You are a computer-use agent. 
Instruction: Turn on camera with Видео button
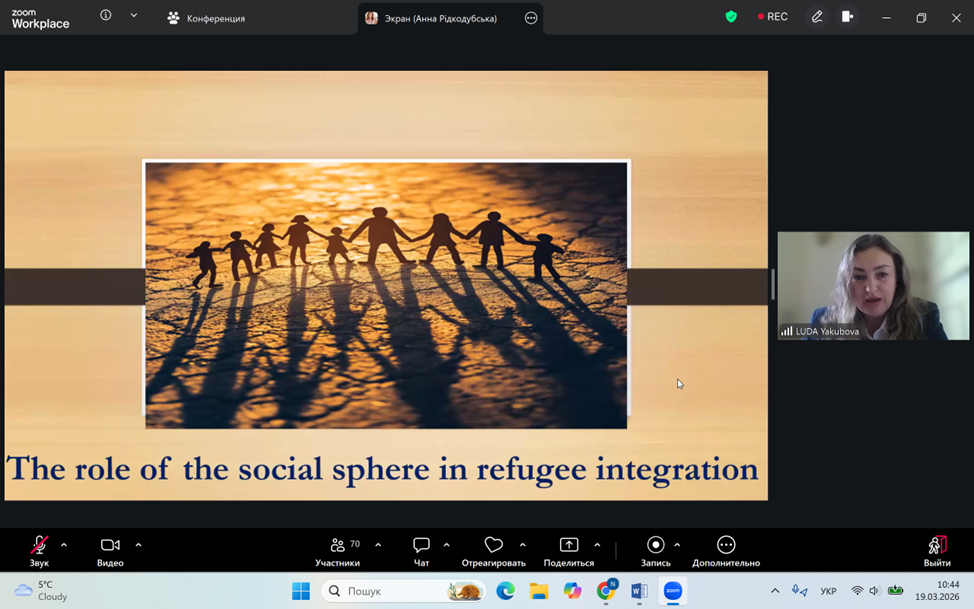pos(110,546)
